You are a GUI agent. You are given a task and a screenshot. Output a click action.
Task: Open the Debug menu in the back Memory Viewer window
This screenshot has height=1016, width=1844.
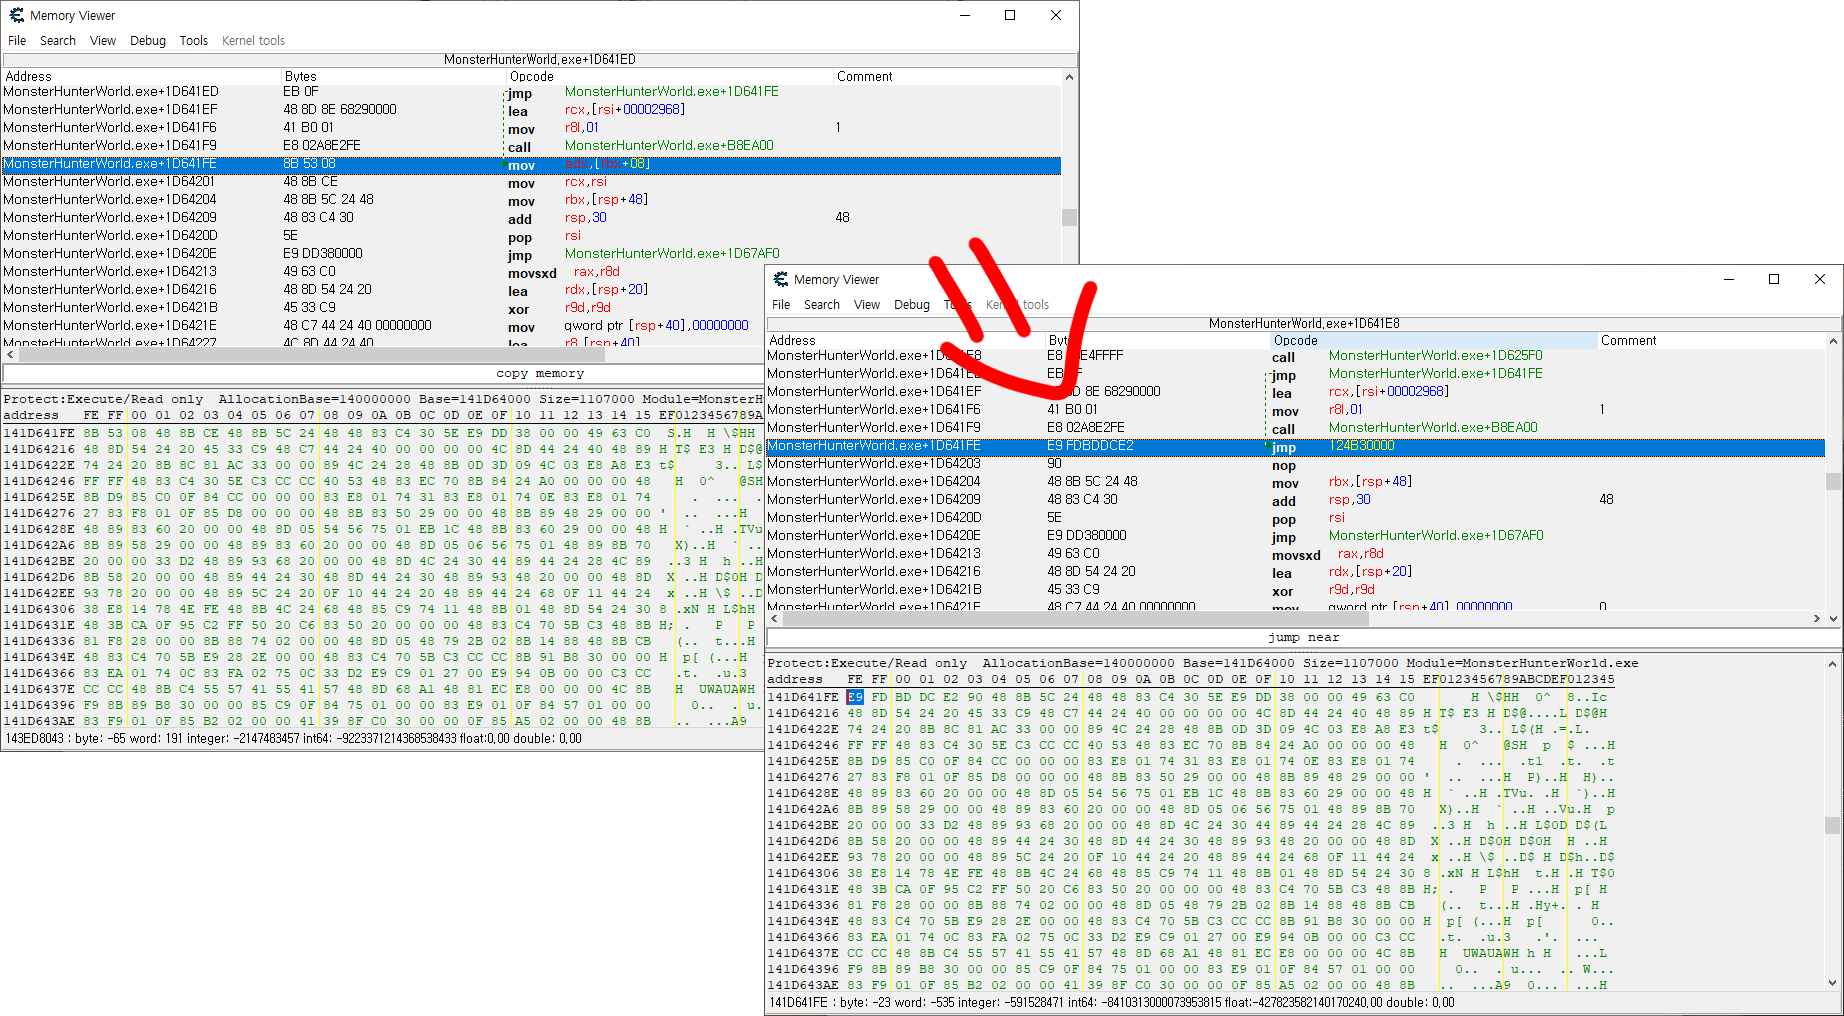pyautogui.click(x=148, y=41)
